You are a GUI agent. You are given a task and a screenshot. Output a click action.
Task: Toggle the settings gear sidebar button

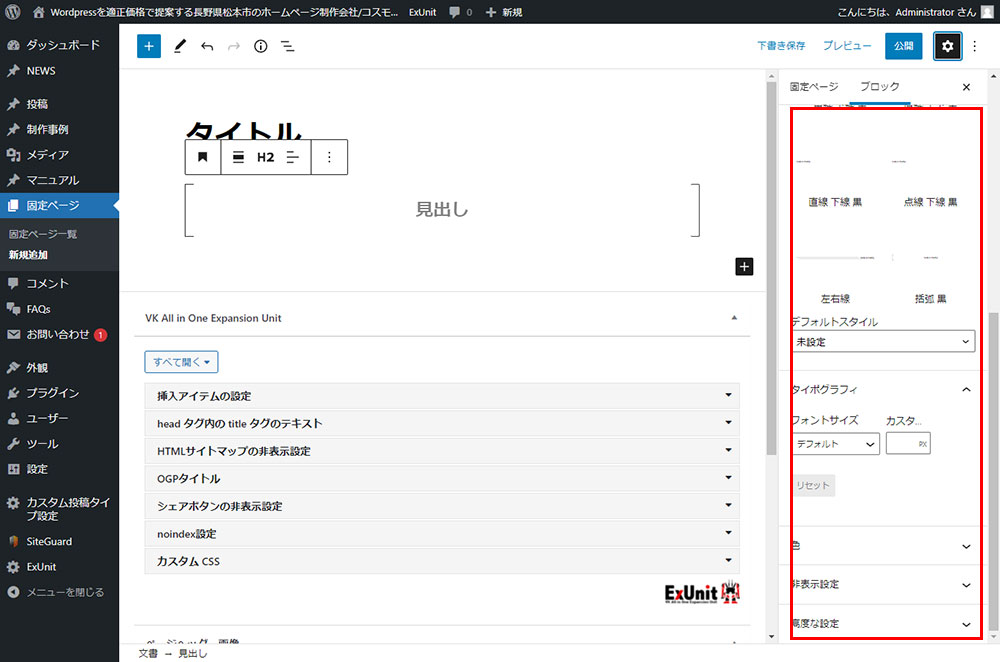[947, 46]
